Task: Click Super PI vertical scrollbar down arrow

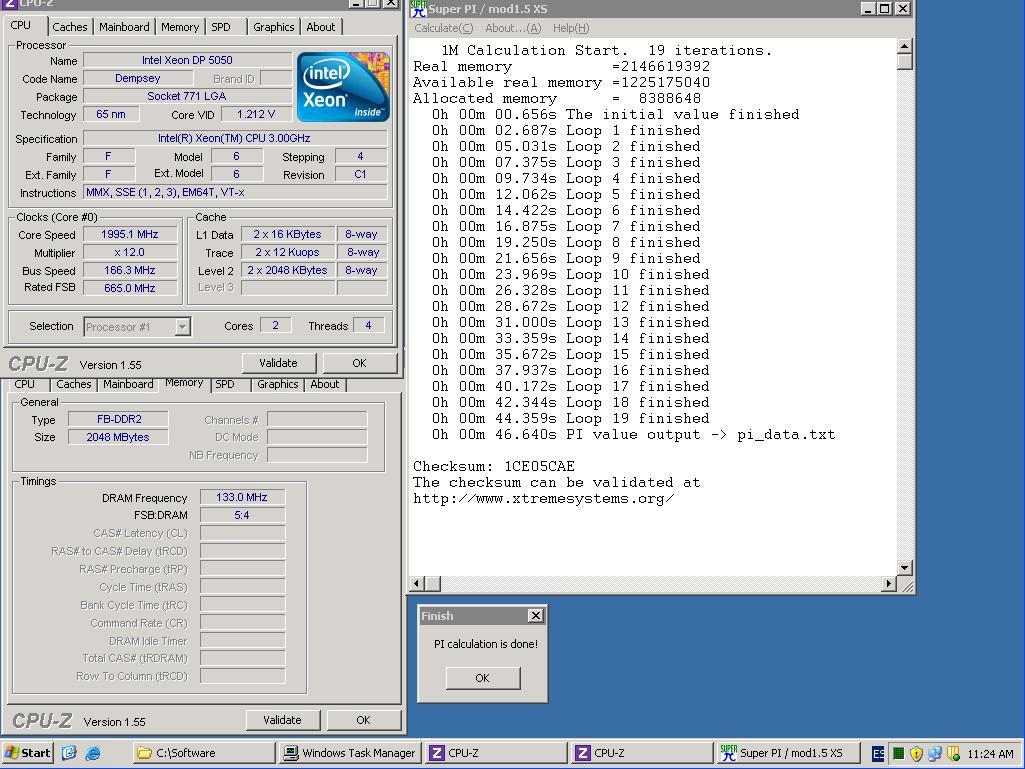Action: tap(905, 568)
